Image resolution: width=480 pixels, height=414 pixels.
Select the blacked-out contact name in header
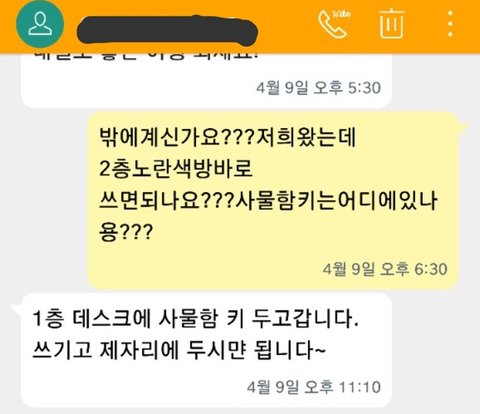[168, 31]
